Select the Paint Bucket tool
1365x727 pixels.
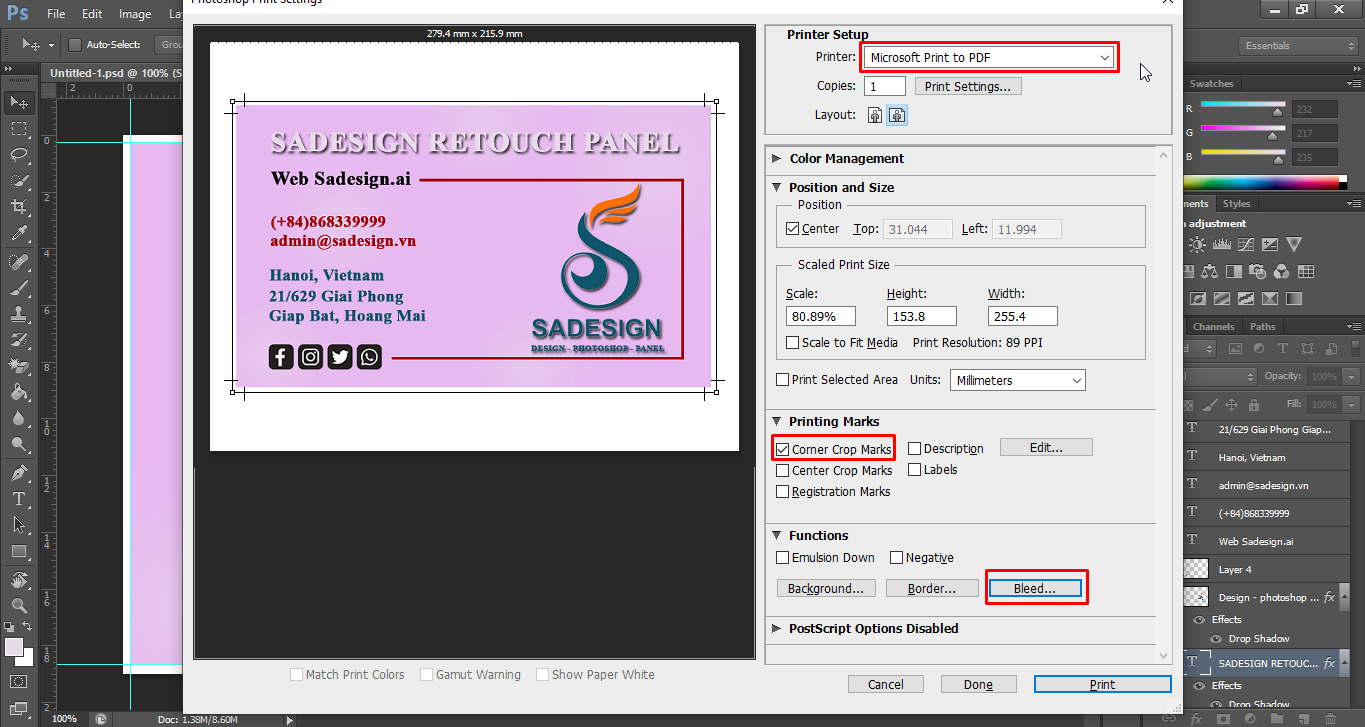(19, 392)
